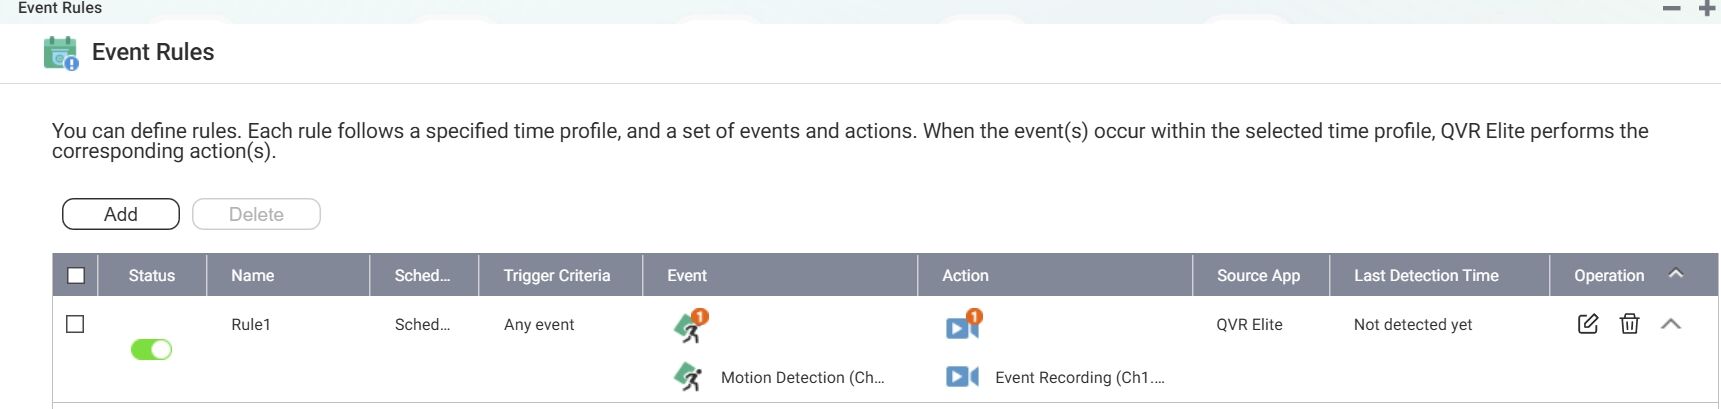
Task: Collapse the Rule1 row details
Action: coord(1670,324)
